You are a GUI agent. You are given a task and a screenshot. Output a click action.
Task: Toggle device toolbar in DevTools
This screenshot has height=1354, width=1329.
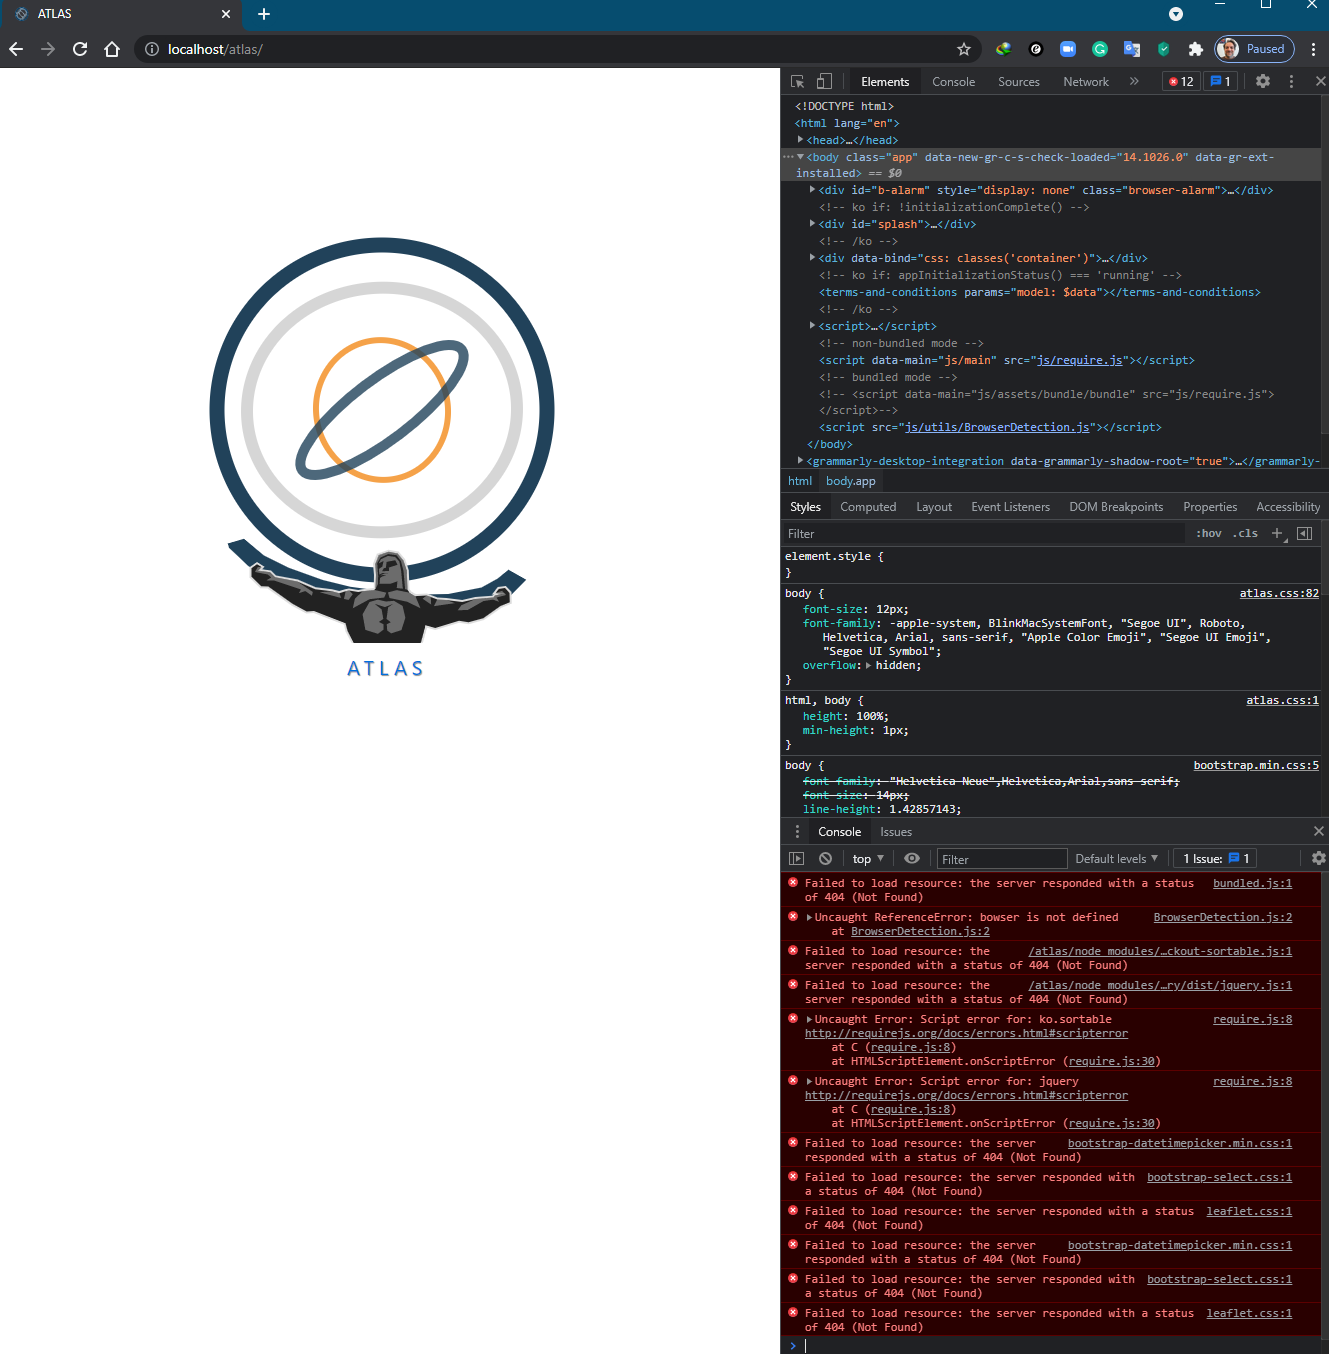pos(824,82)
